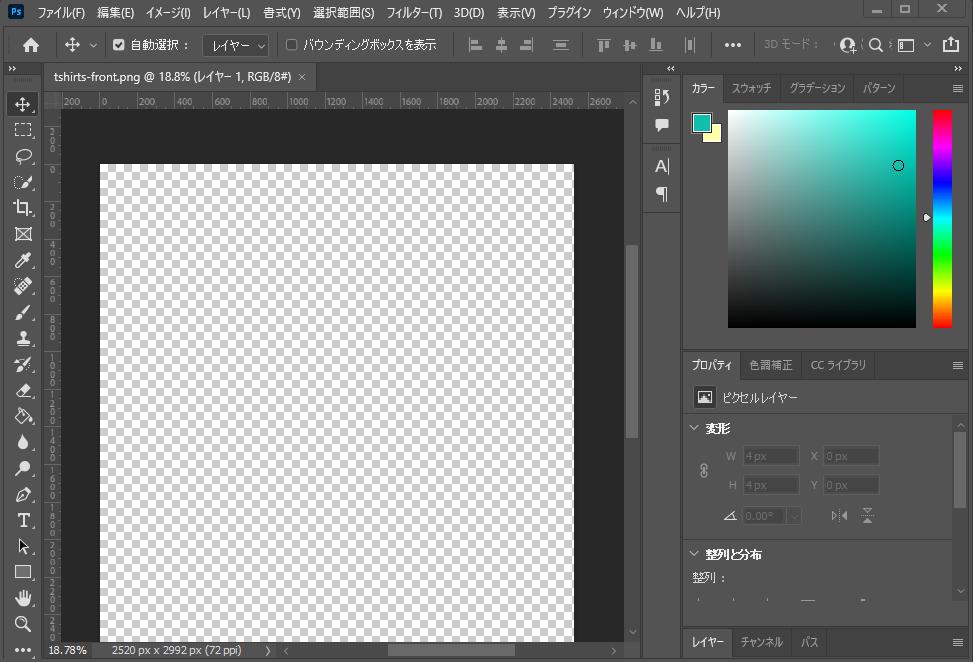Viewport: 973px width, 662px height.
Task: Select the Lasso tool
Action: (x=23, y=156)
